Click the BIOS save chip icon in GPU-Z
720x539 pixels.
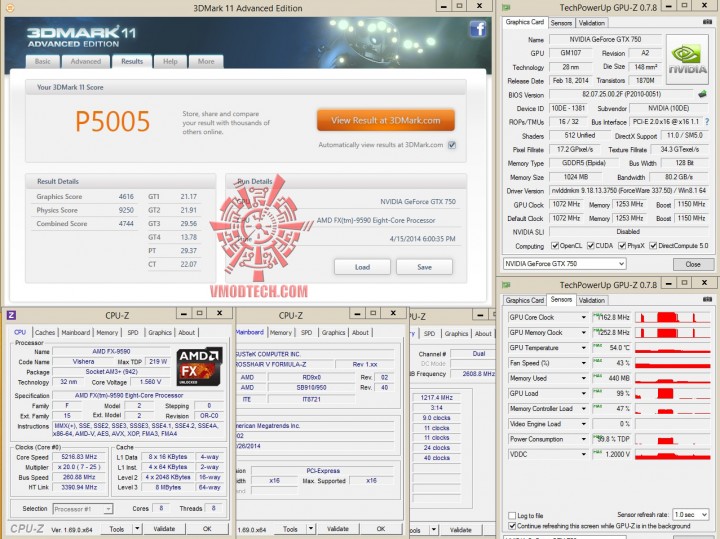coord(702,94)
